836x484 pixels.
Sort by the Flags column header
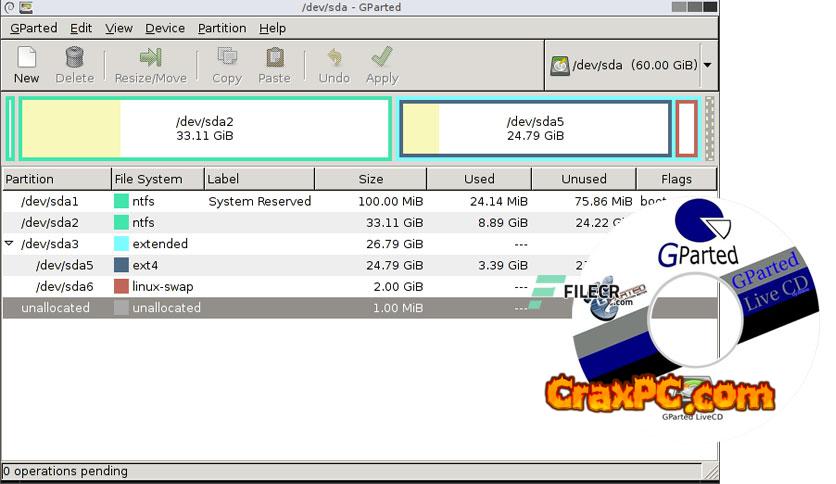(x=677, y=179)
